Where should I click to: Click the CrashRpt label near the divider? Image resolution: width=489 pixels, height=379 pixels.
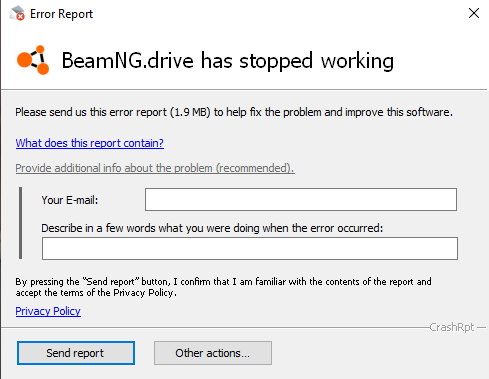point(452,327)
